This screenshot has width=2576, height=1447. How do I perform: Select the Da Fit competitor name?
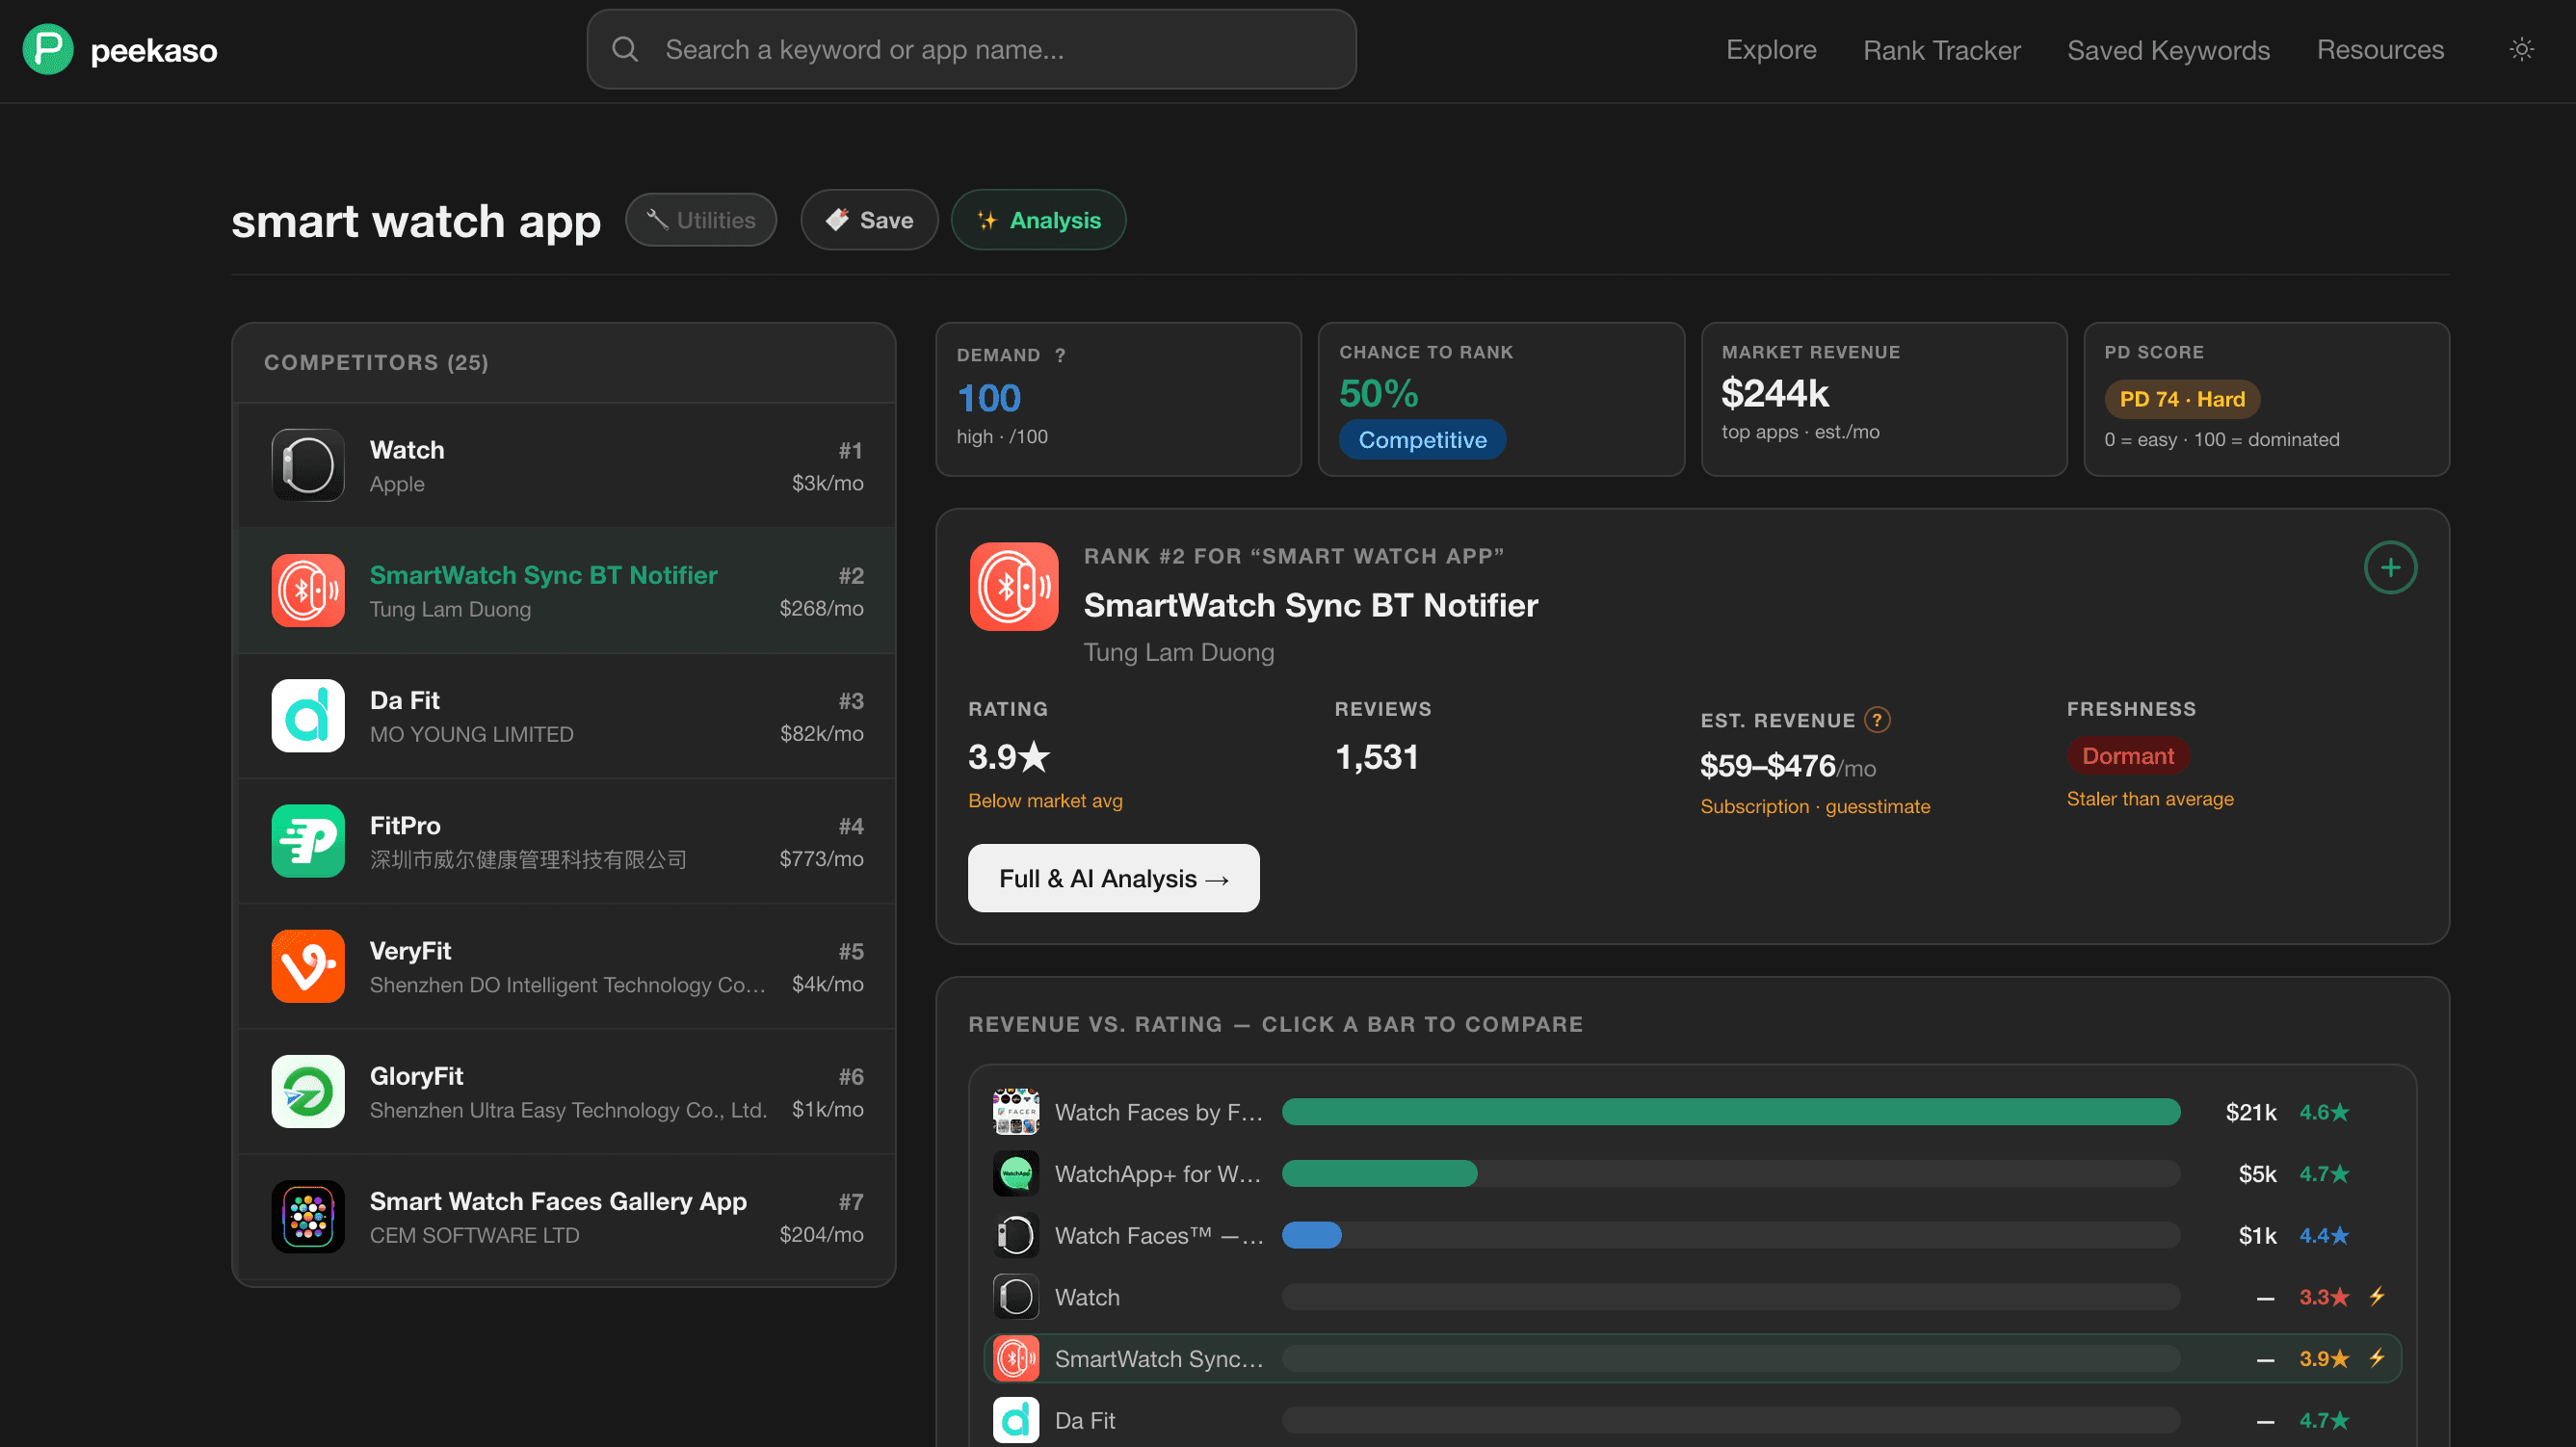coord(404,701)
